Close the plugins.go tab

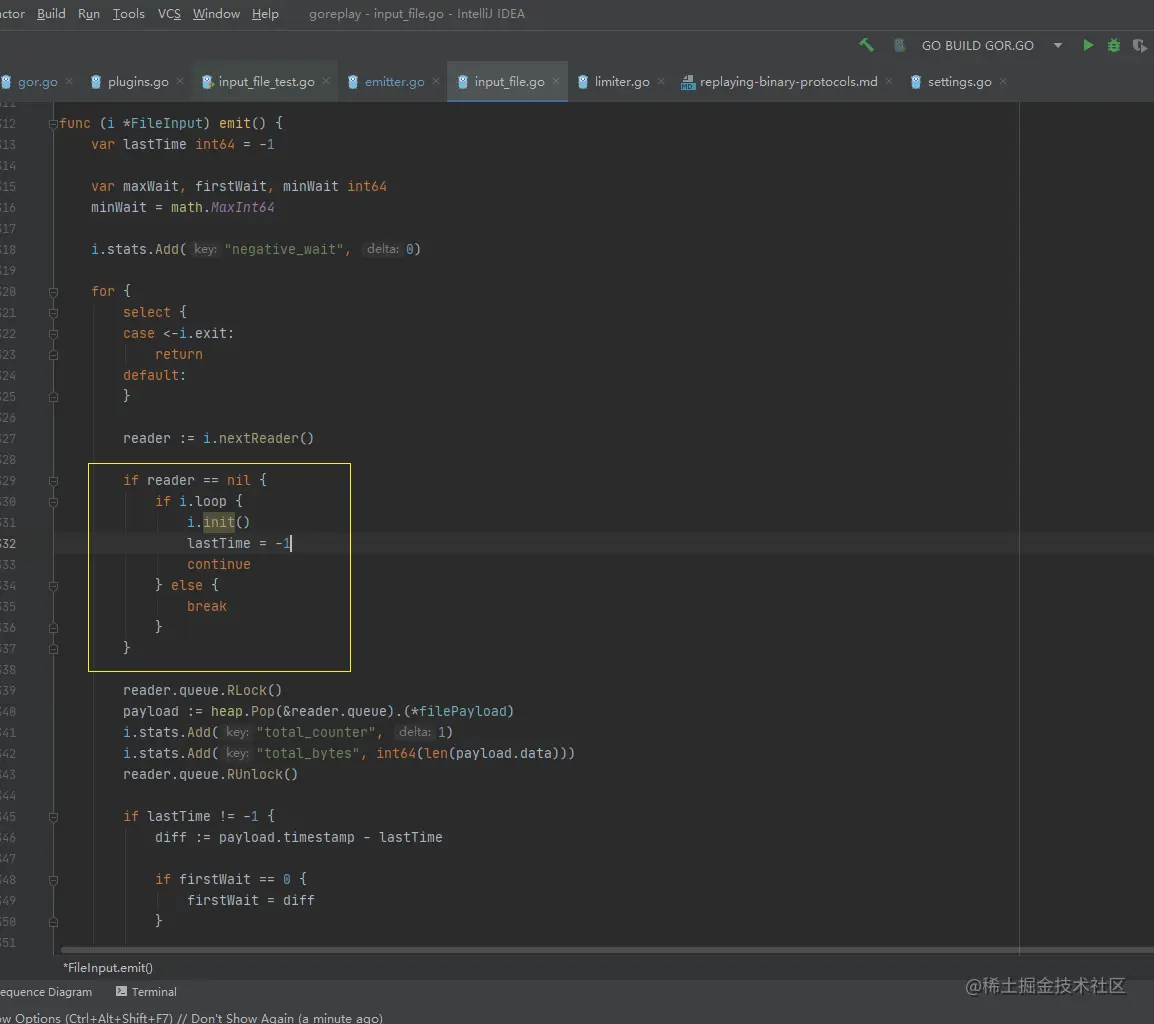(x=180, y=81)
